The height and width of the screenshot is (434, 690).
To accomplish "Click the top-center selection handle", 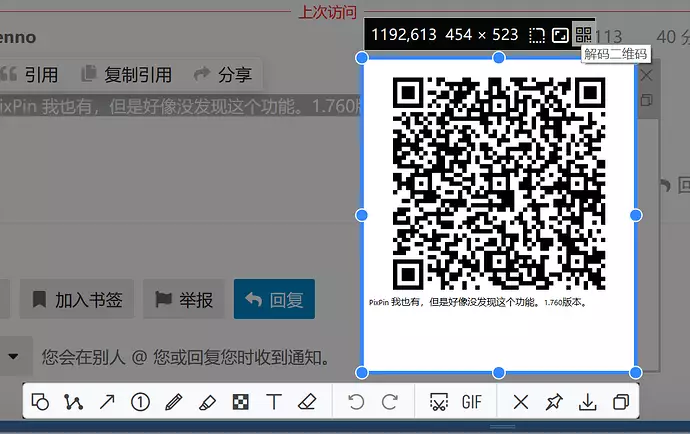I will 499,58.
